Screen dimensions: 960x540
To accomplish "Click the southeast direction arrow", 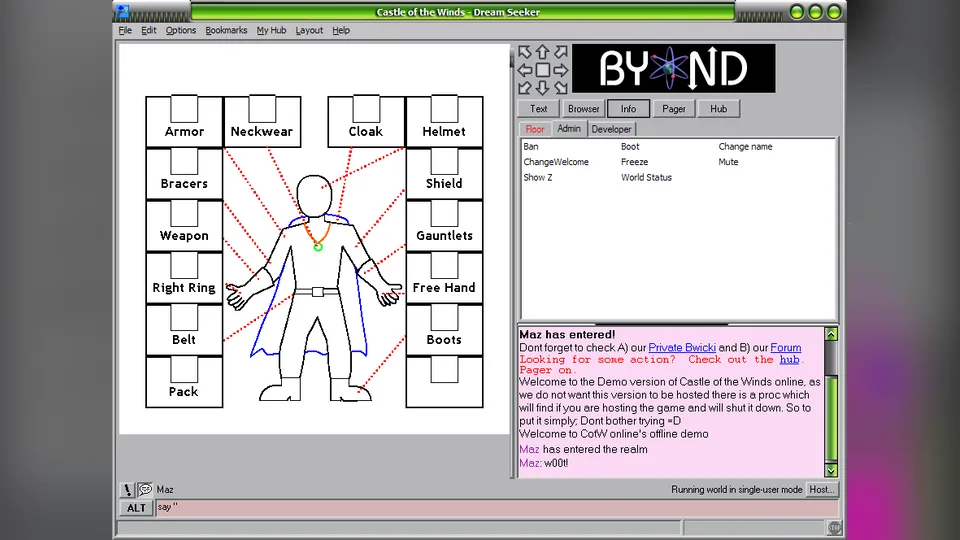I will pos(561,88).
